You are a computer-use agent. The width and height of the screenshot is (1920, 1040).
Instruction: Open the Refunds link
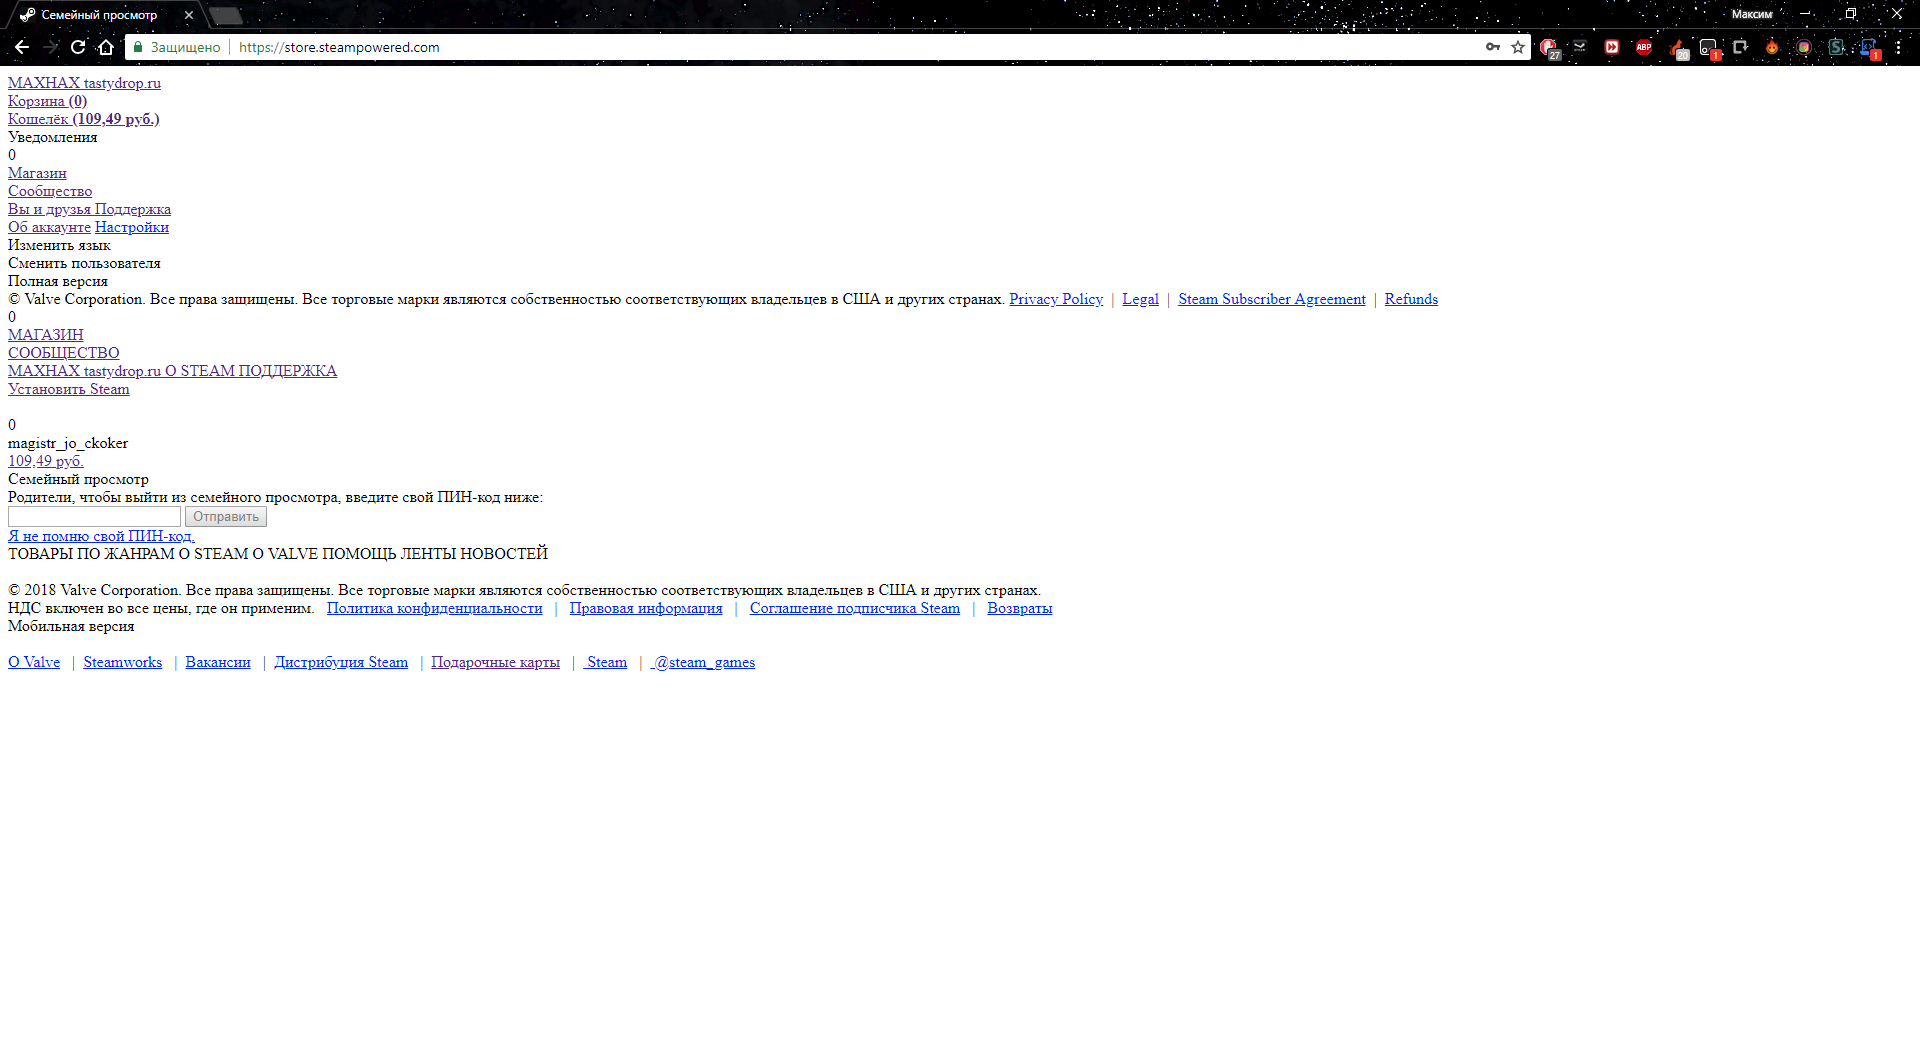tap(1411, 299)
